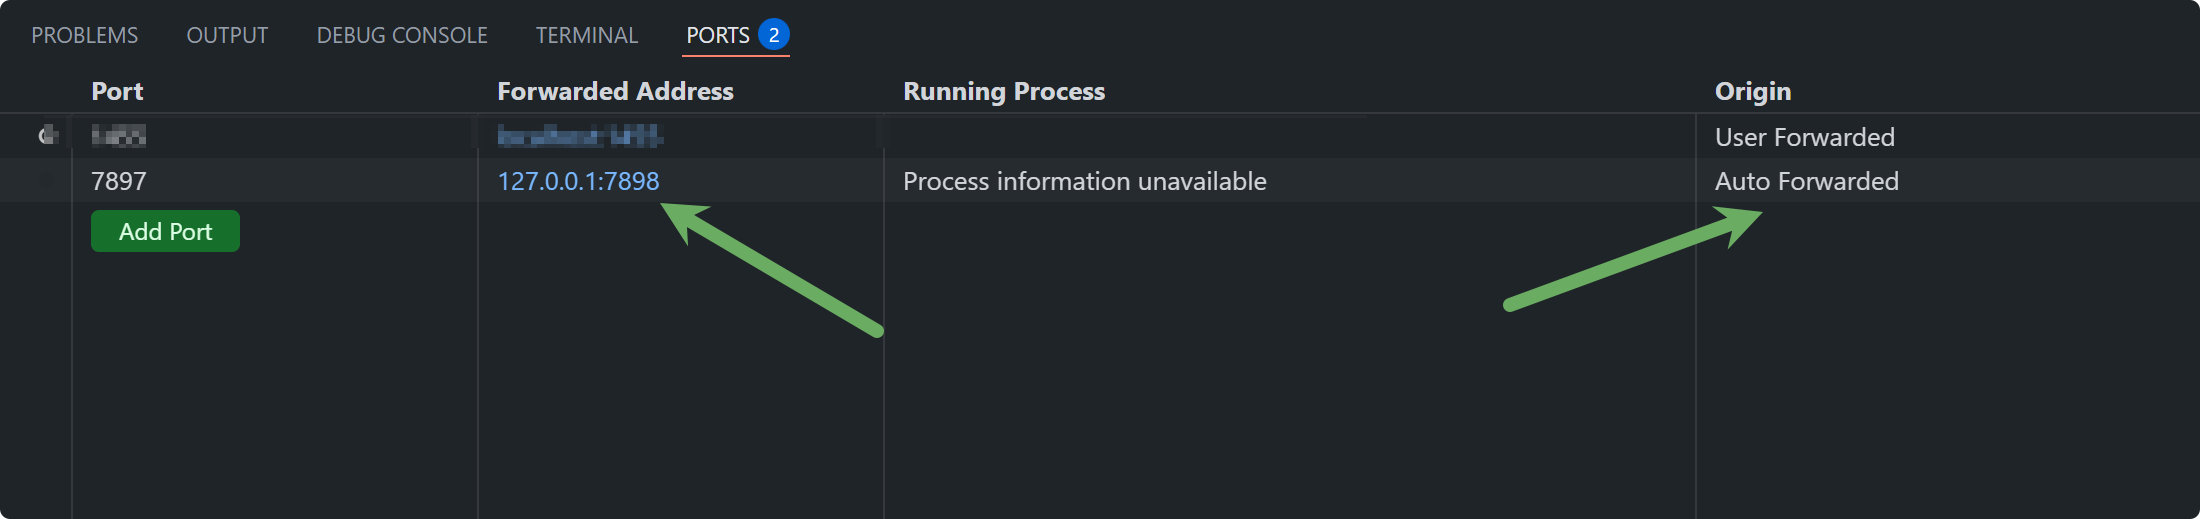Click the PORTS badge showing 2
Image resolution: width=2200 pixels, height=519 pixels.
tap(774, 35)
